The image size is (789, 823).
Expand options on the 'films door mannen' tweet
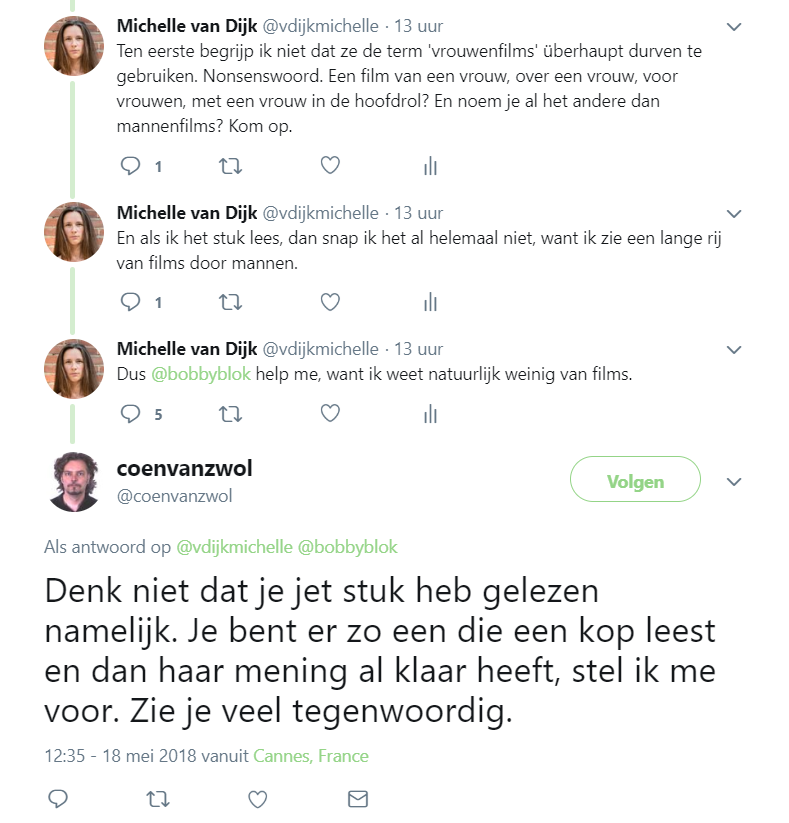[734, 214]
